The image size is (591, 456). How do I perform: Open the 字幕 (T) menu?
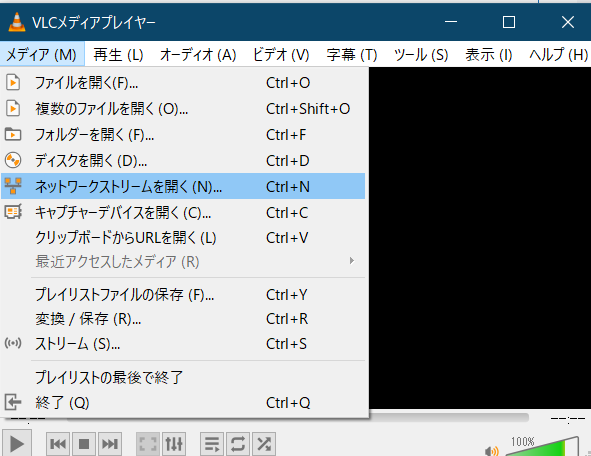(x=352, y=55)
